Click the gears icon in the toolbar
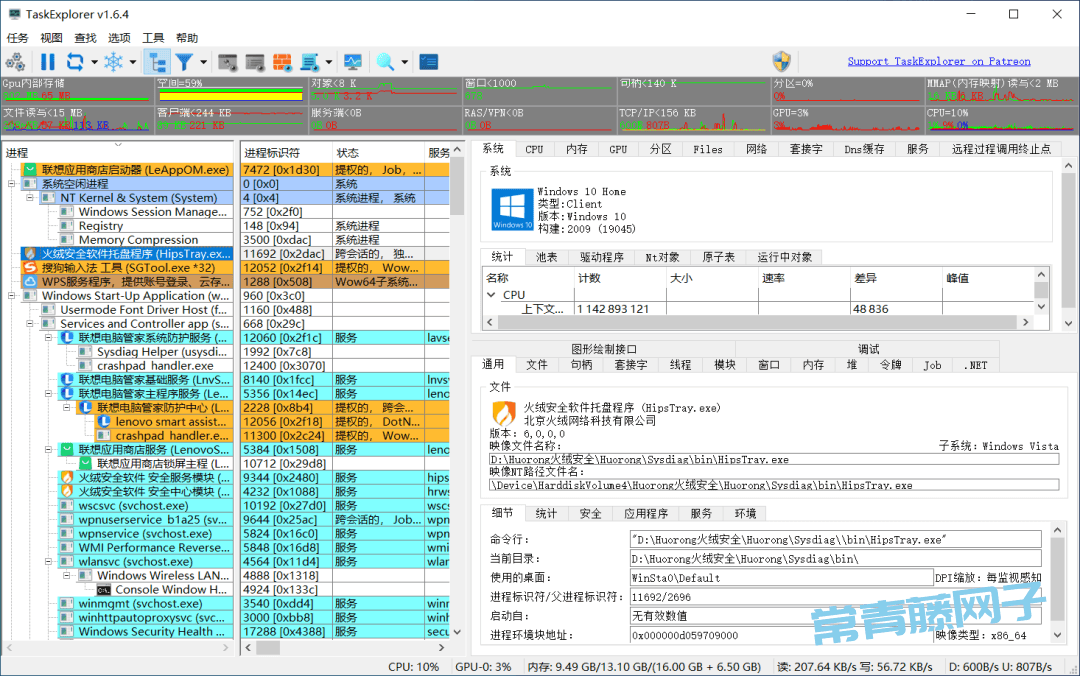This screenshot has height=676, width=1080. (x=15, y=62)
